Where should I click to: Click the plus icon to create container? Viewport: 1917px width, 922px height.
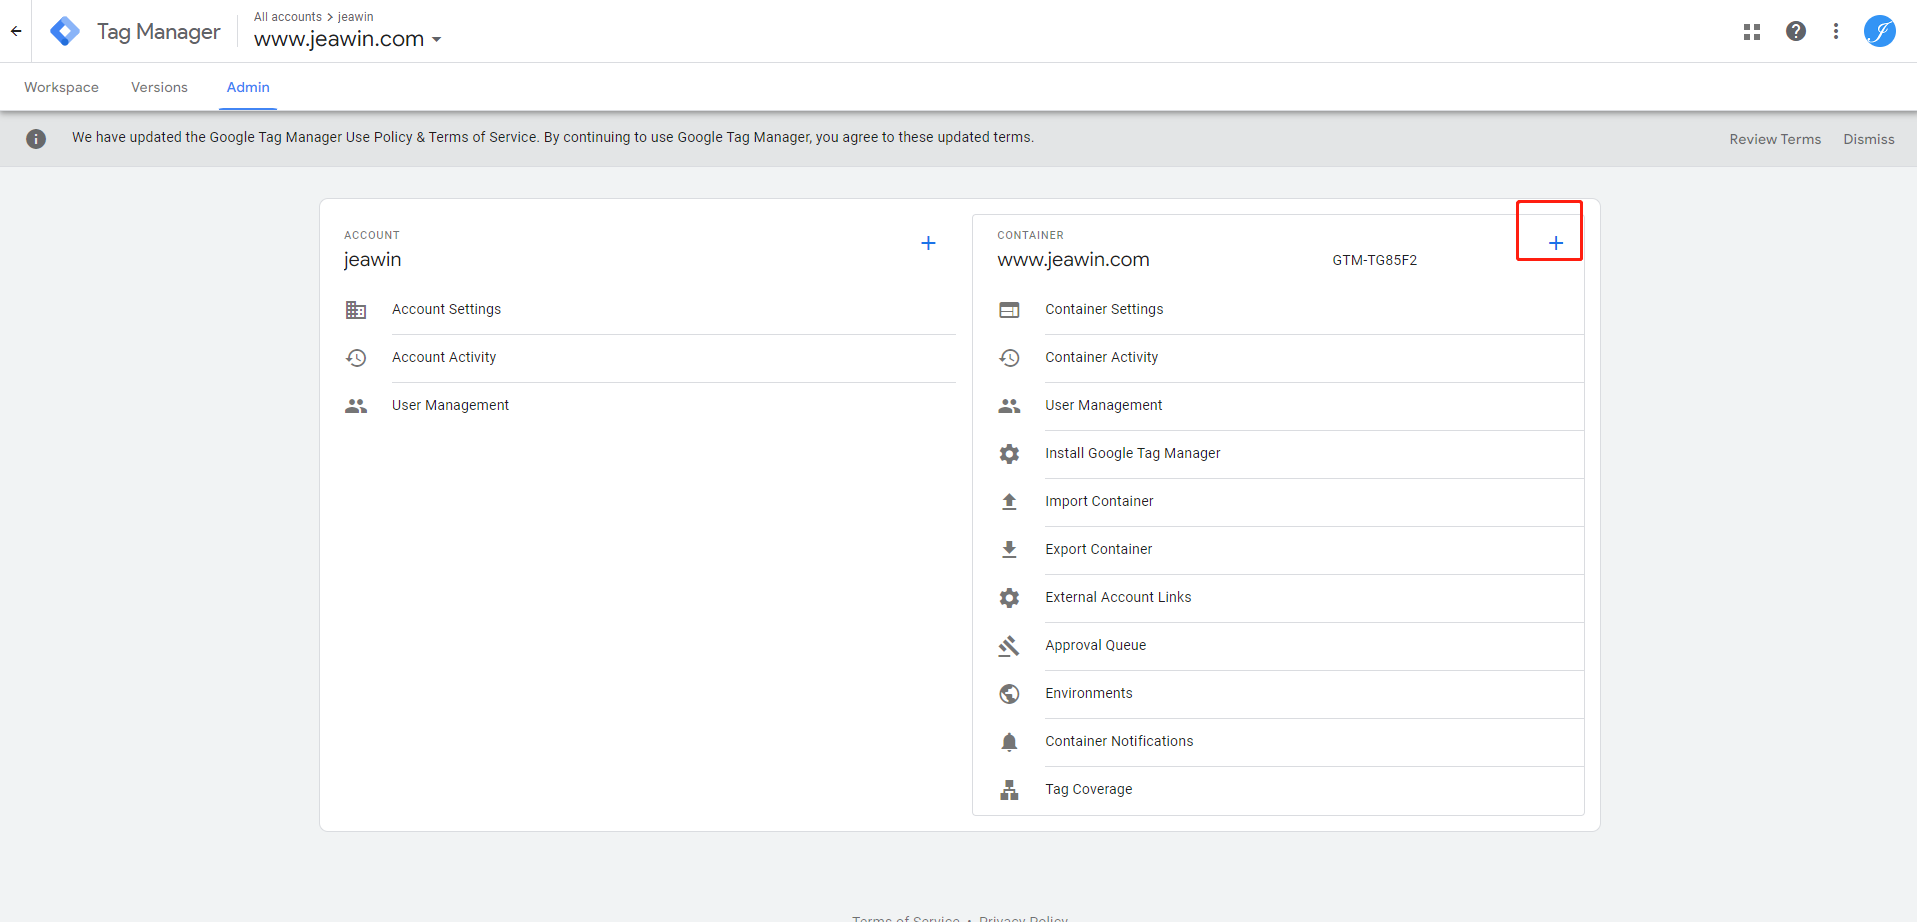coord(1555,243)
